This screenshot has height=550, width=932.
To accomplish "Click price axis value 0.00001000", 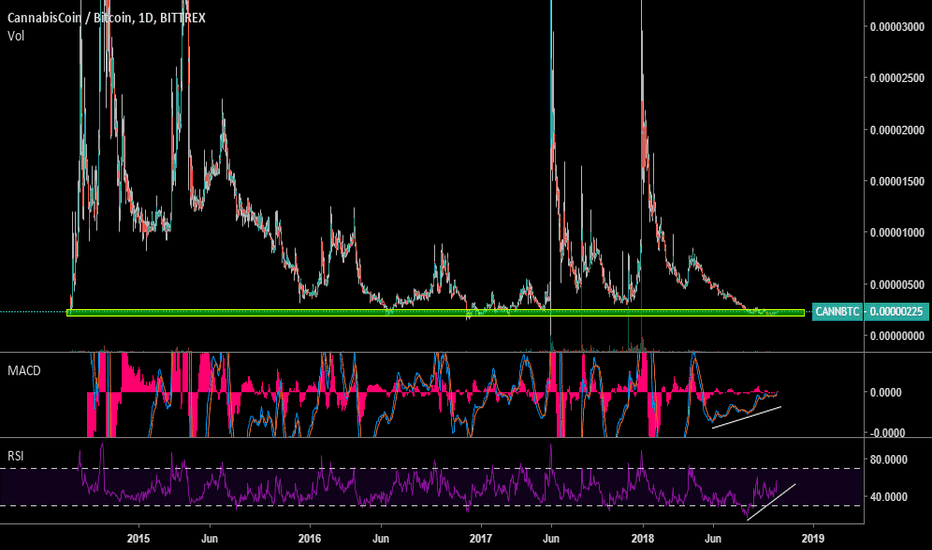I will (897, 232).
